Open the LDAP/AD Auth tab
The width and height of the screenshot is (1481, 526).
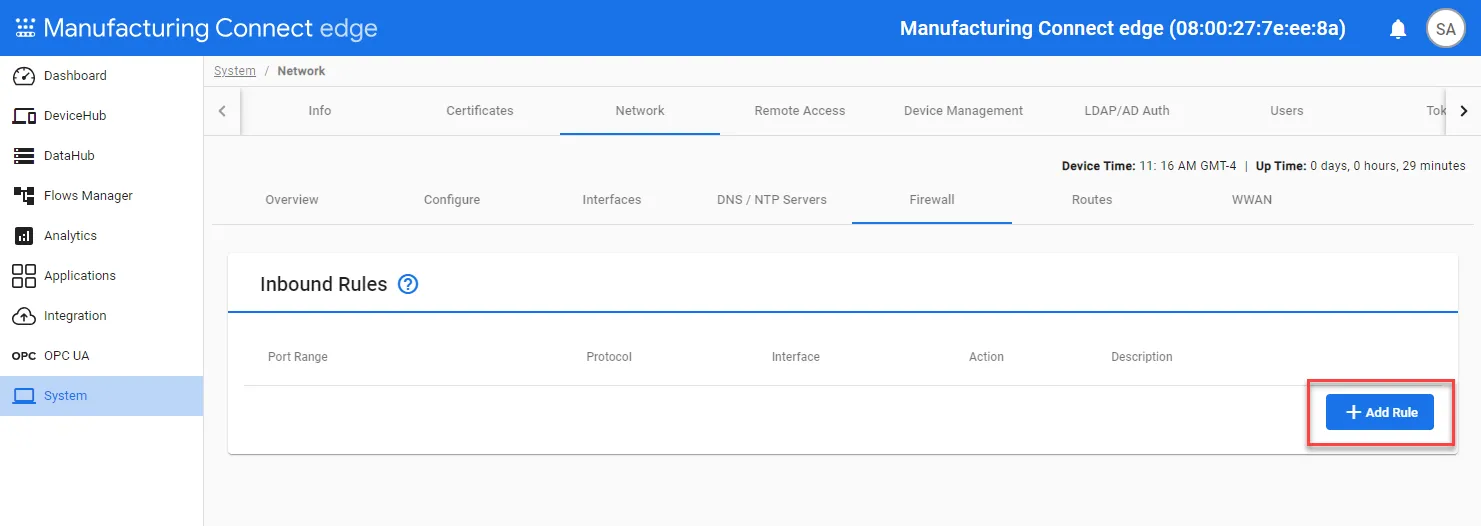(1127, 111)
